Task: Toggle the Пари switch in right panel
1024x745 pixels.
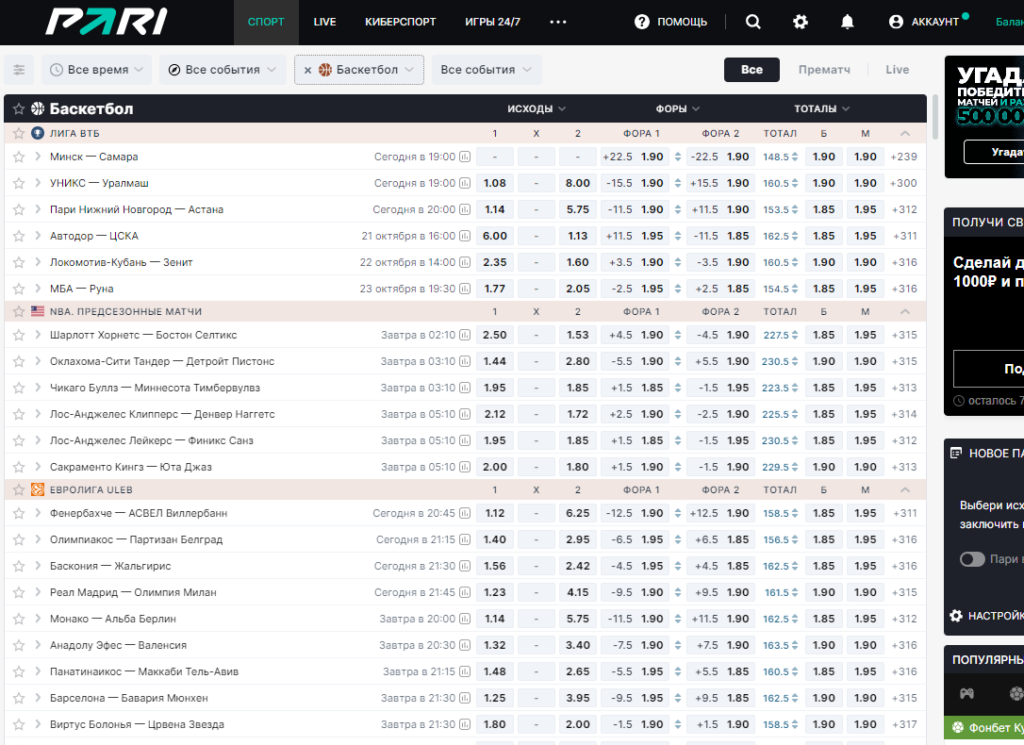Action: tap(972, 559)
